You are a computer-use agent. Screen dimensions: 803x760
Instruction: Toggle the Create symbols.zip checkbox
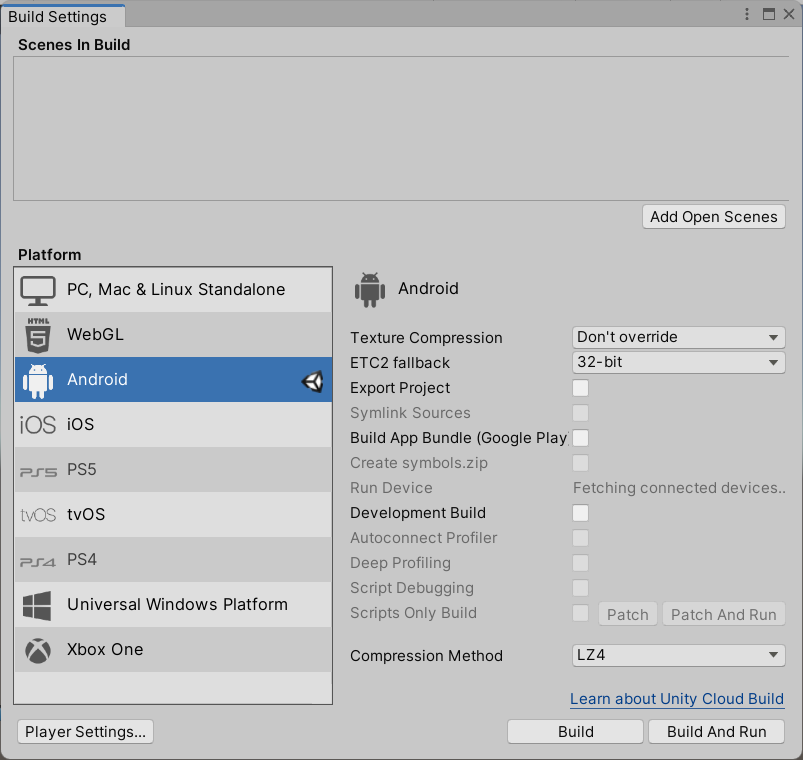580,463
